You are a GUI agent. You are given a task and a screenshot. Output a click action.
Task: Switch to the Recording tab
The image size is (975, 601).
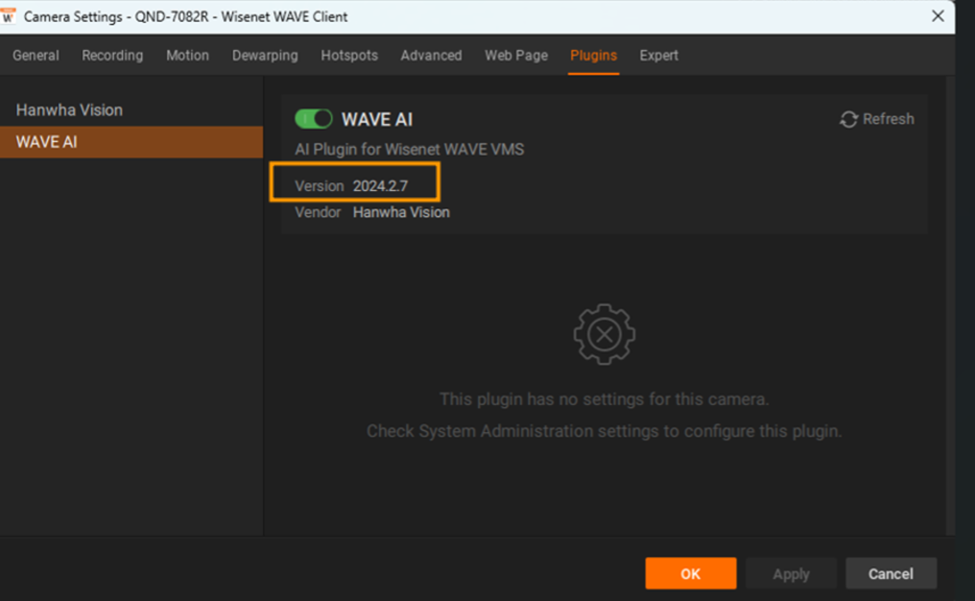[113, 55]
